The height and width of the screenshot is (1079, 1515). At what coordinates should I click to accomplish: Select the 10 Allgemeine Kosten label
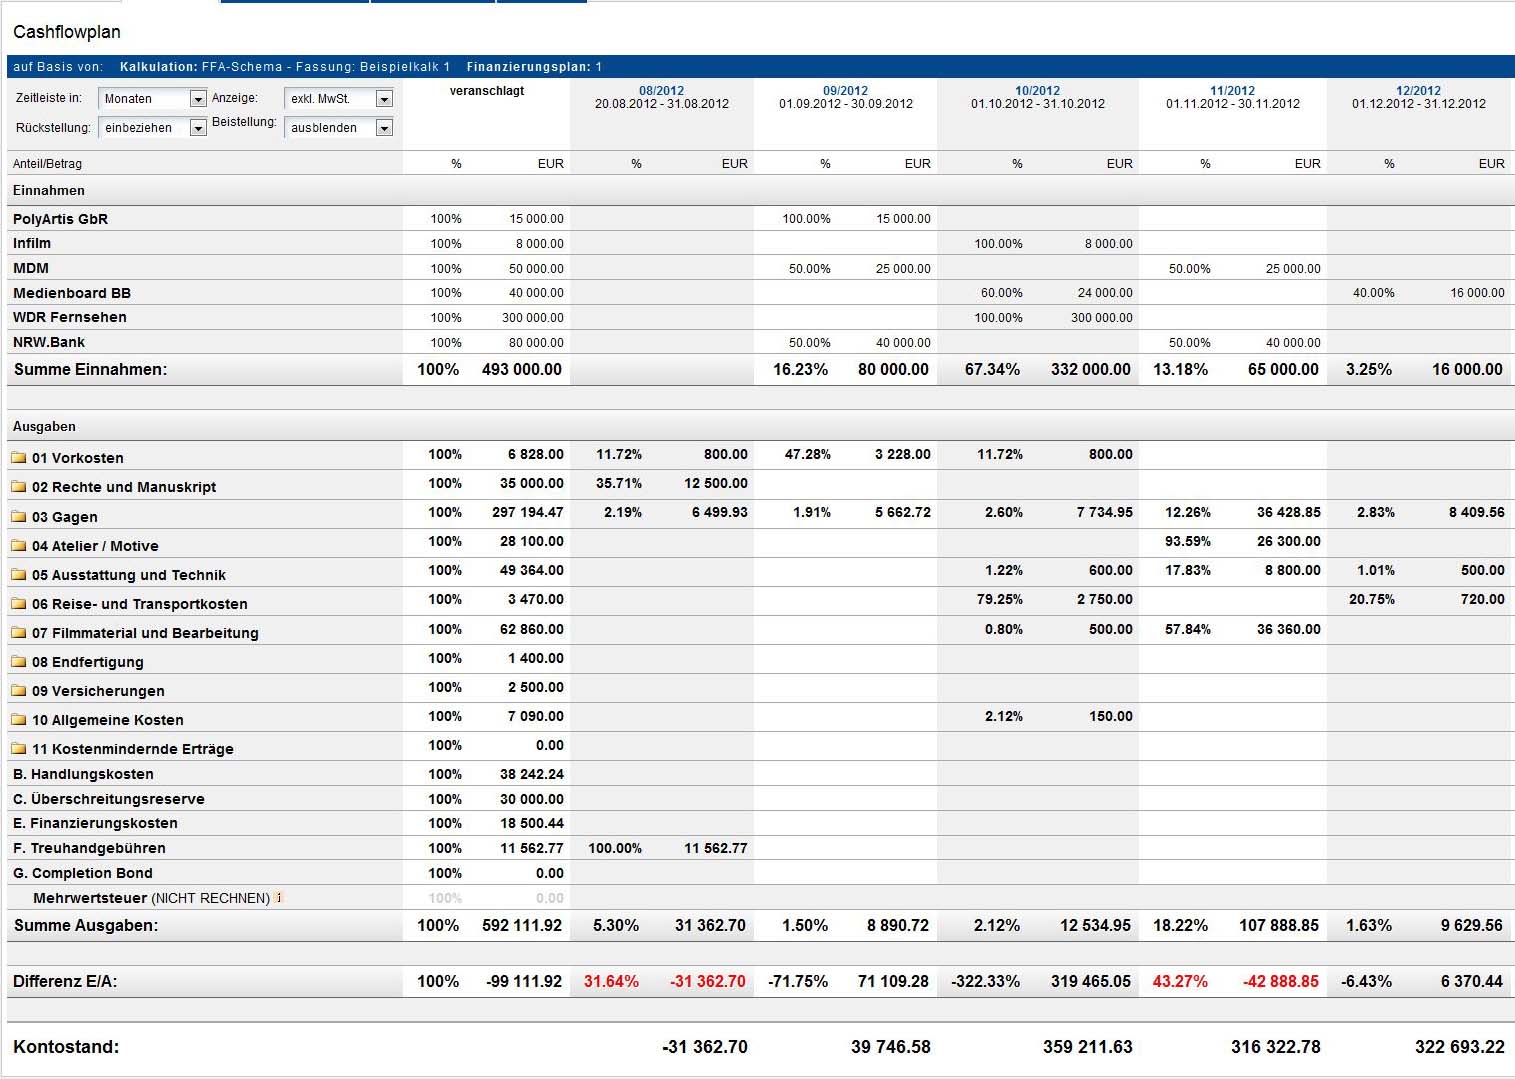108,720
